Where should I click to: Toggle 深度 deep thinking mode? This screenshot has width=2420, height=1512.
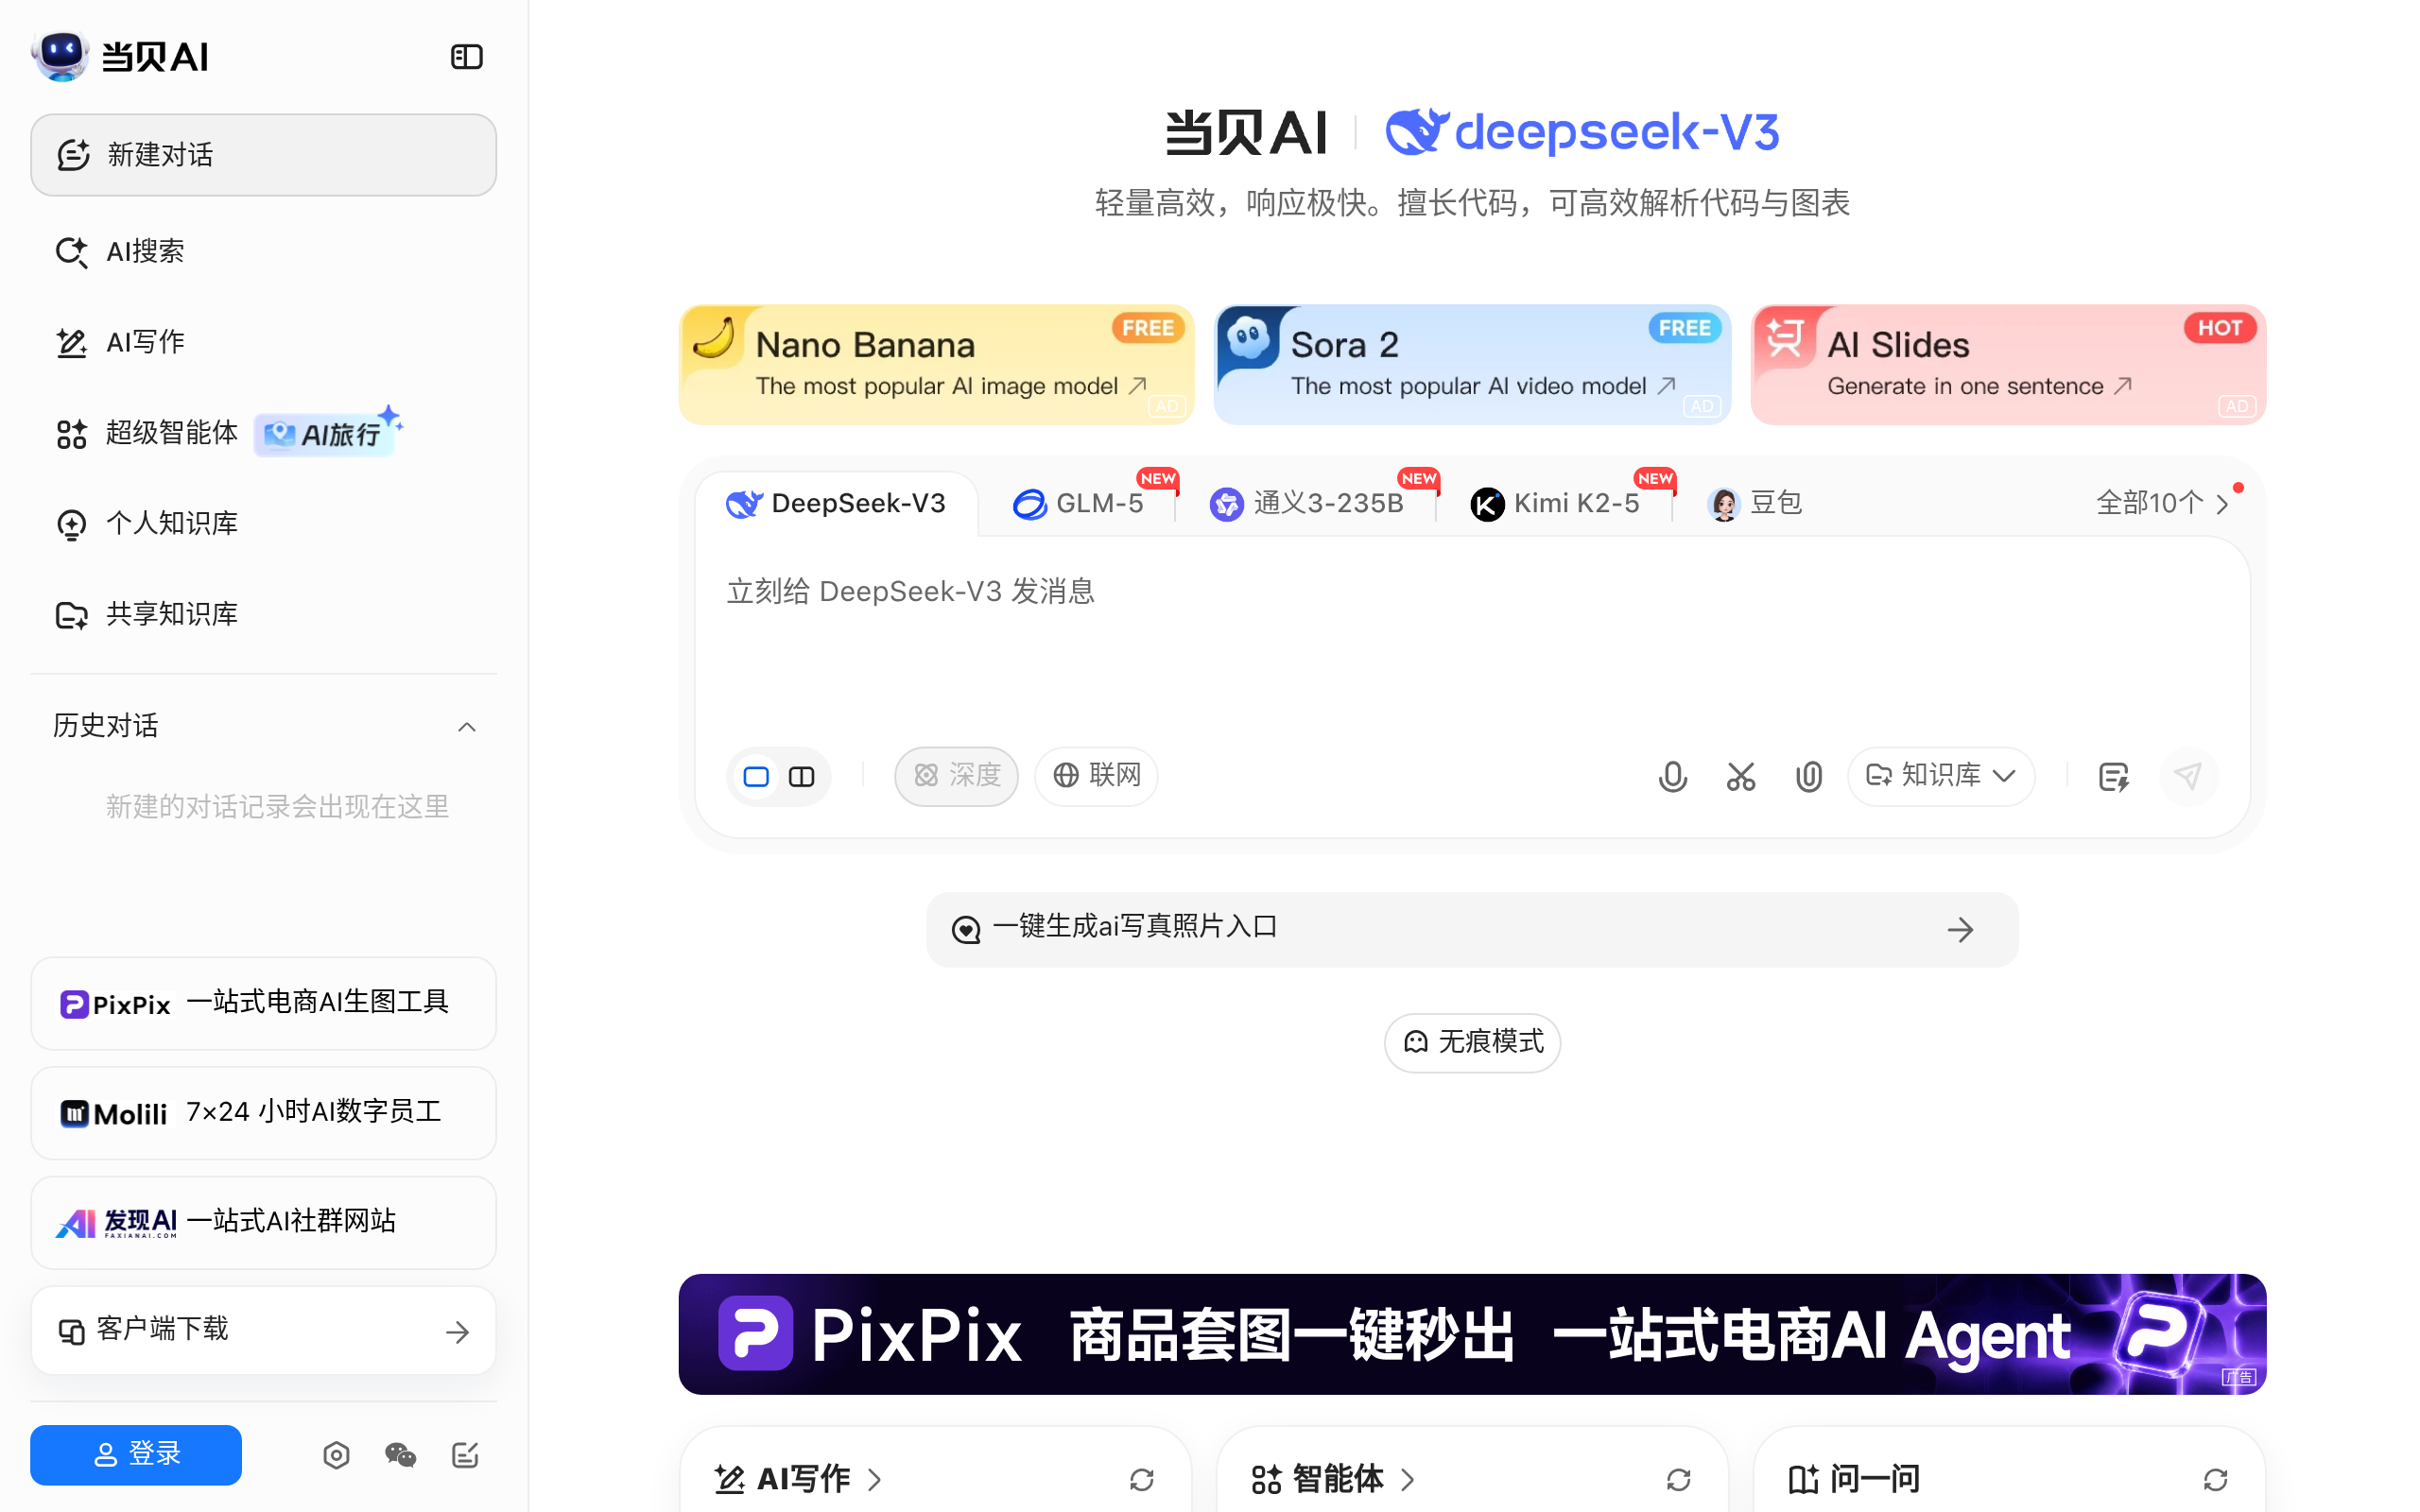point(956,776)
